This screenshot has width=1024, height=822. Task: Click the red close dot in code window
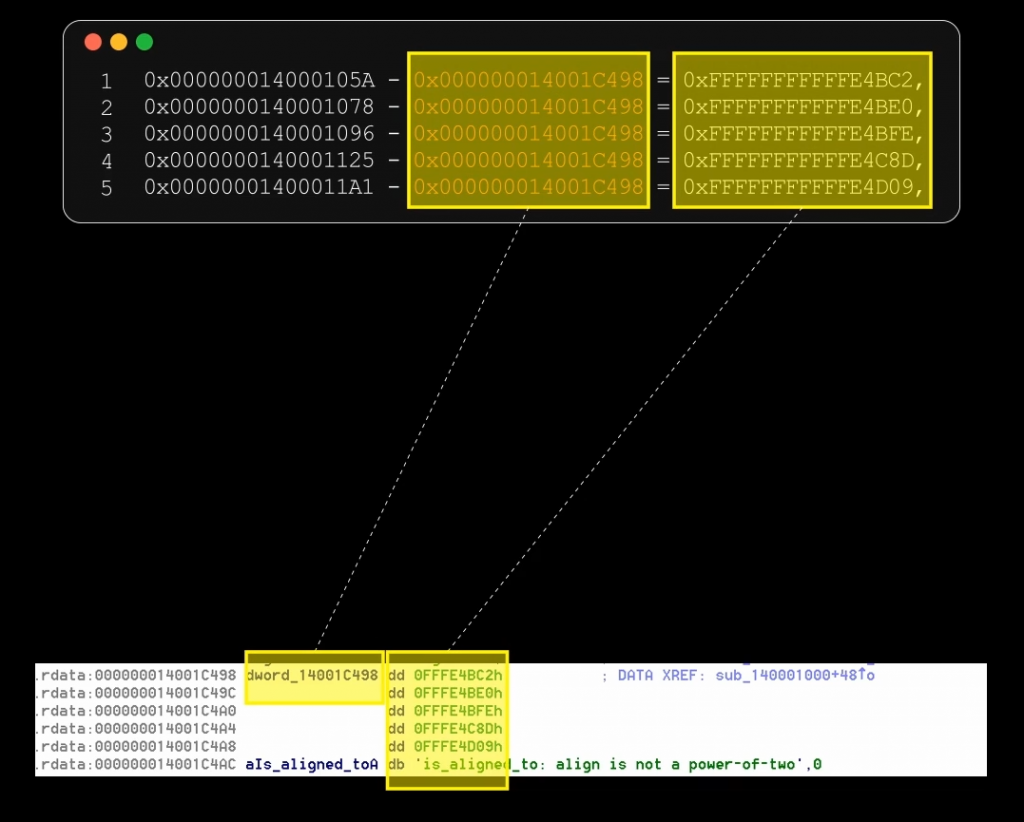[93, 42]
